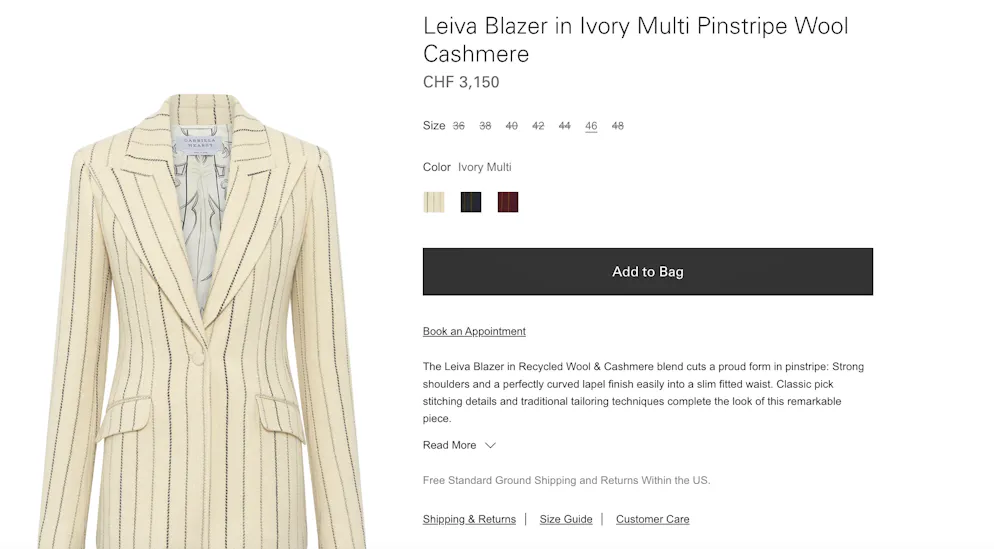Select the burgundy red color swatch
This screenshot has height=549, width=994.
pos(508,202)
